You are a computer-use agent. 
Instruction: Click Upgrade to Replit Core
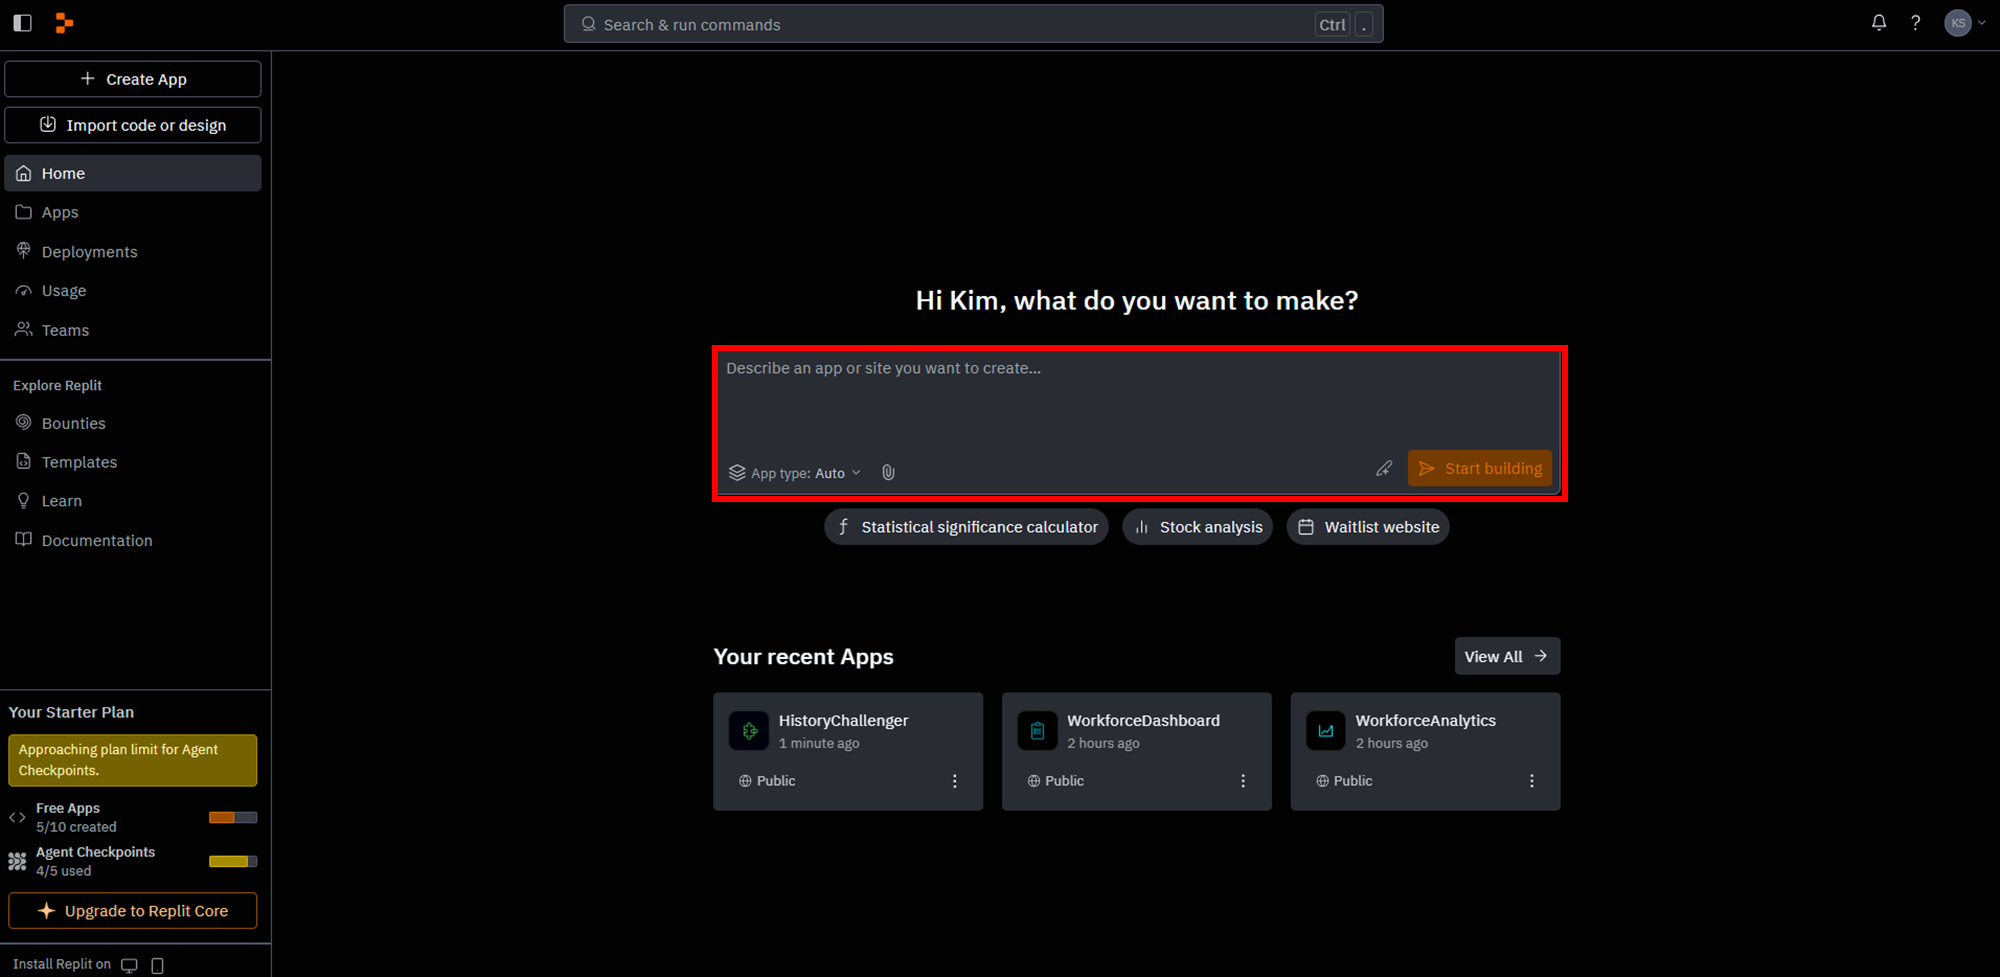pyautogui.click(x=133, y=911)
